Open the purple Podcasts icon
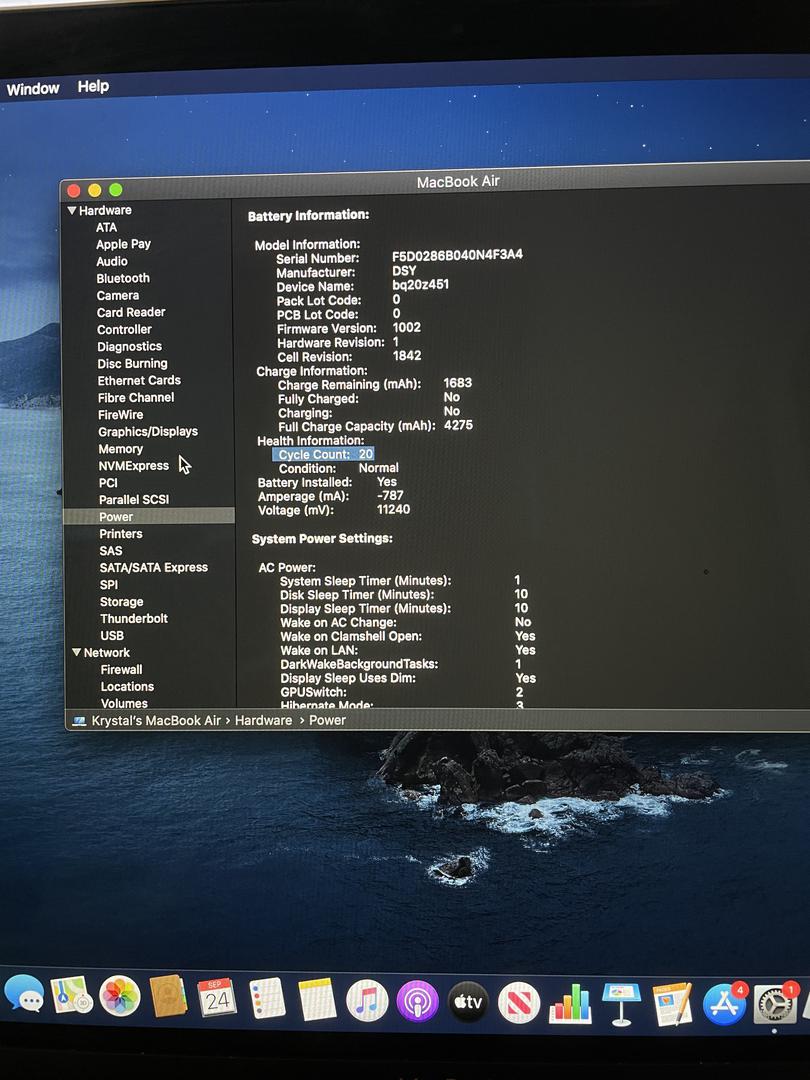The height and width of the screenshot is (1080, 810). pos(417,1001)
